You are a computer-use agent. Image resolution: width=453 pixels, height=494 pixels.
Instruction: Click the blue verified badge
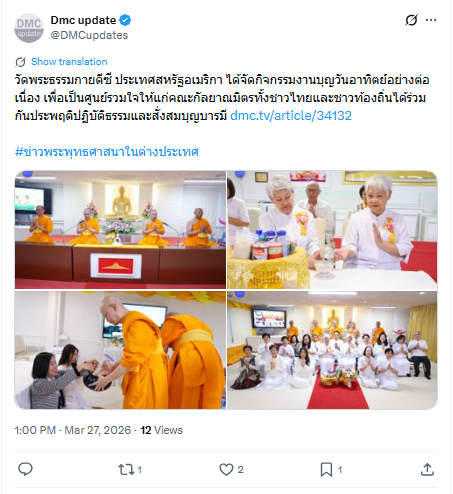click(x=125, y=20)
